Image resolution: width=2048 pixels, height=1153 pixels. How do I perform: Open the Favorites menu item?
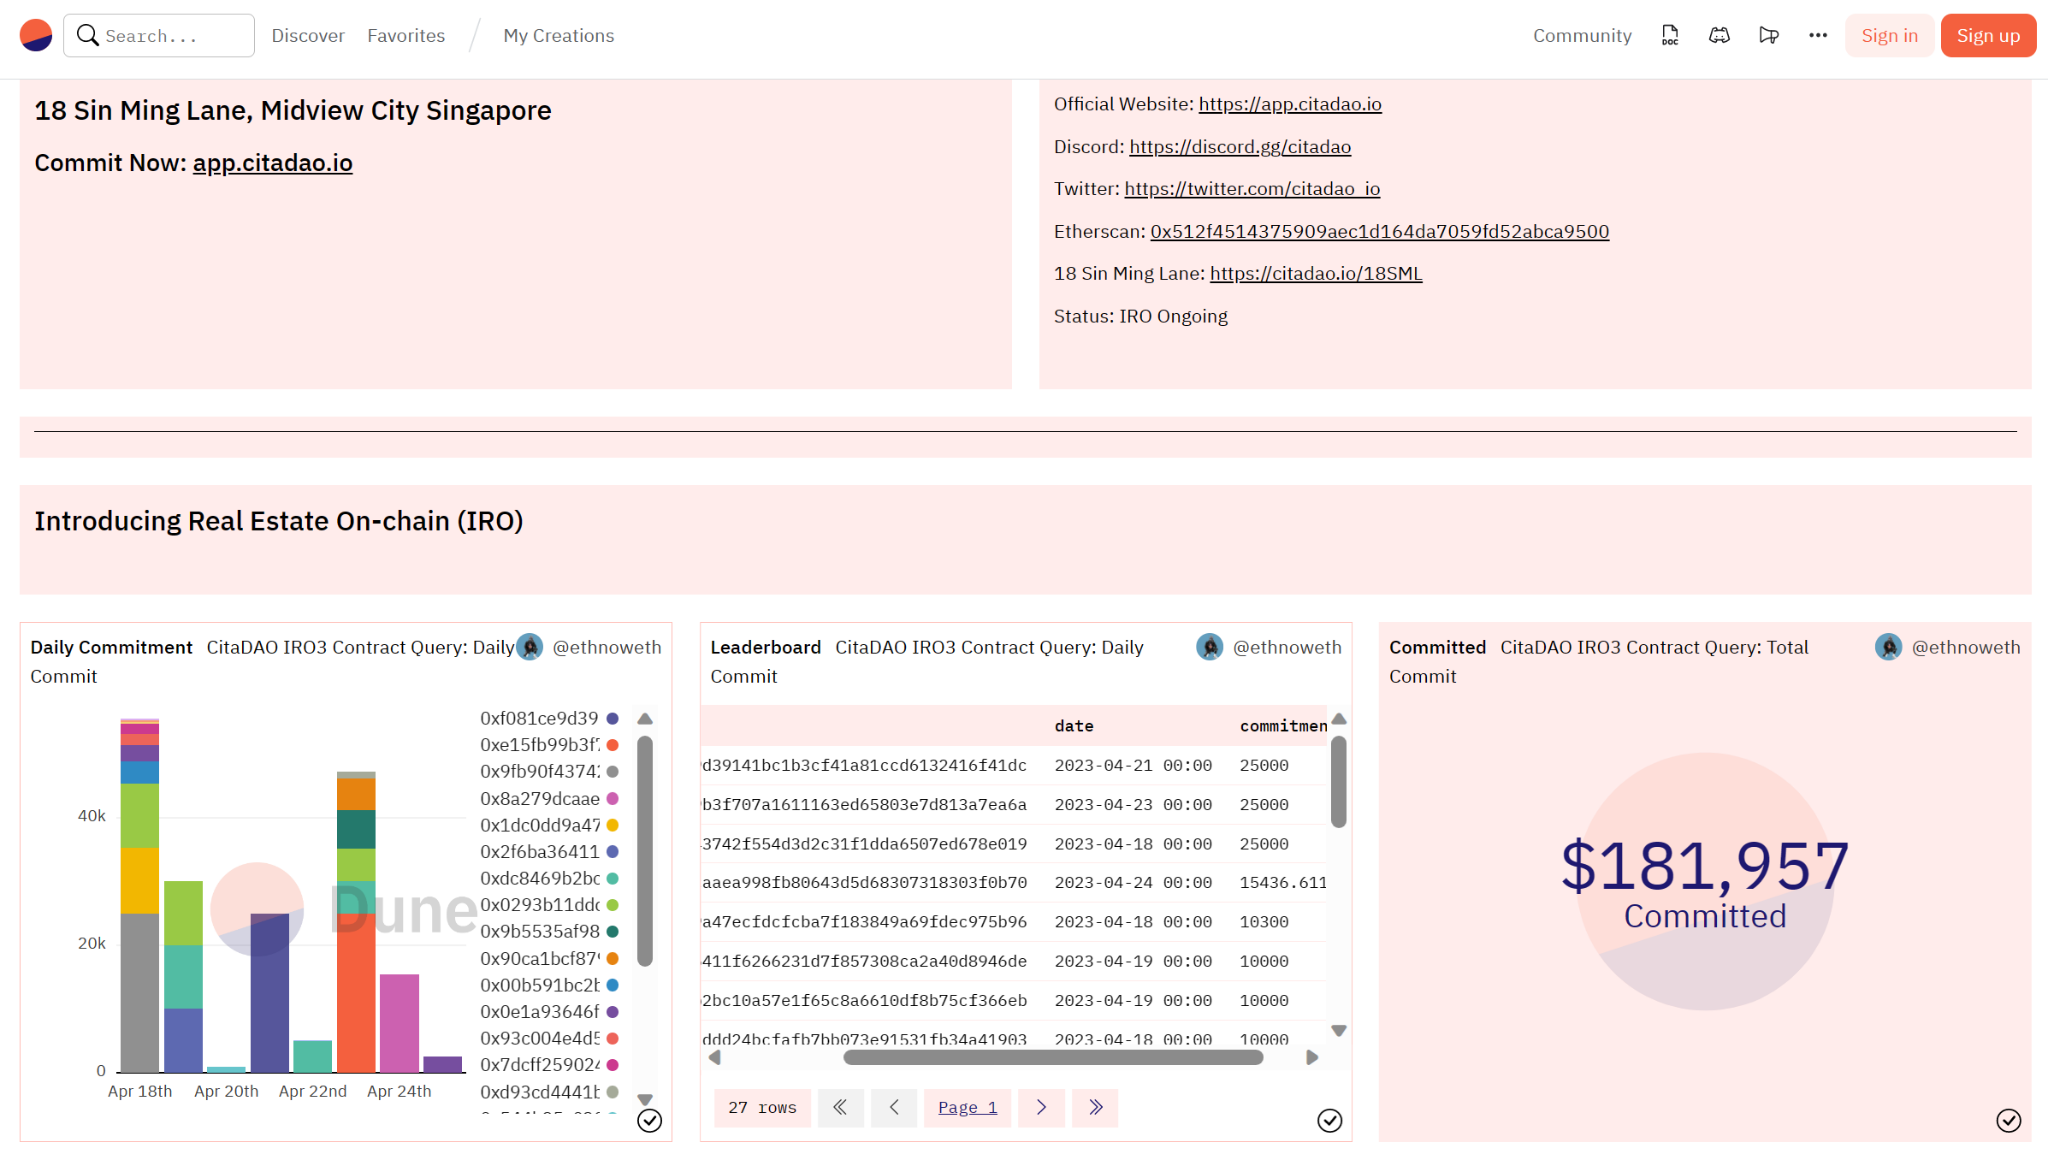coord(406,35)
